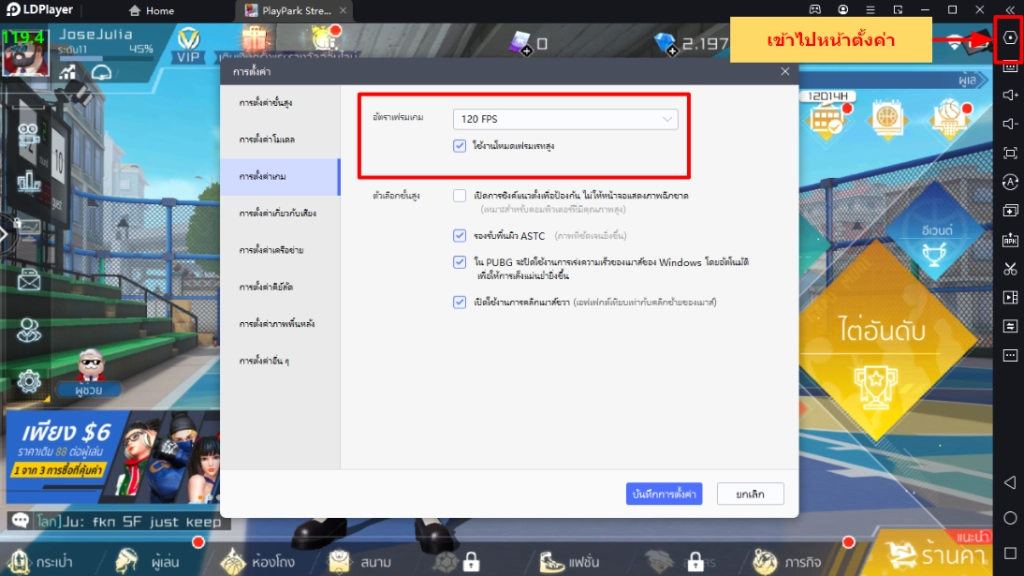Open the multi-instance window-plus icon
1024x576 pixels.
pyautogui.click(x=1010, y=210)
